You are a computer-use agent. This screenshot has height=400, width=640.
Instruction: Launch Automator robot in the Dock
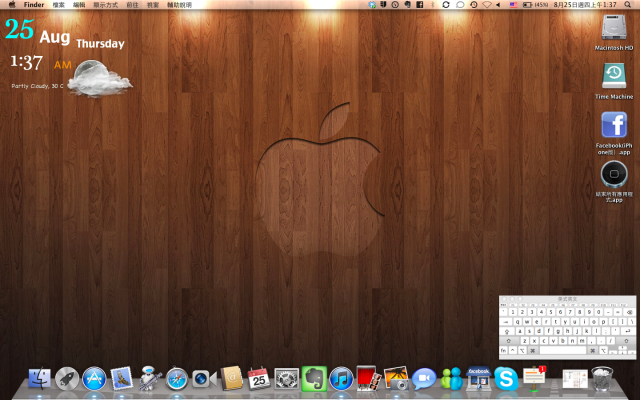[x=149, y=378]
